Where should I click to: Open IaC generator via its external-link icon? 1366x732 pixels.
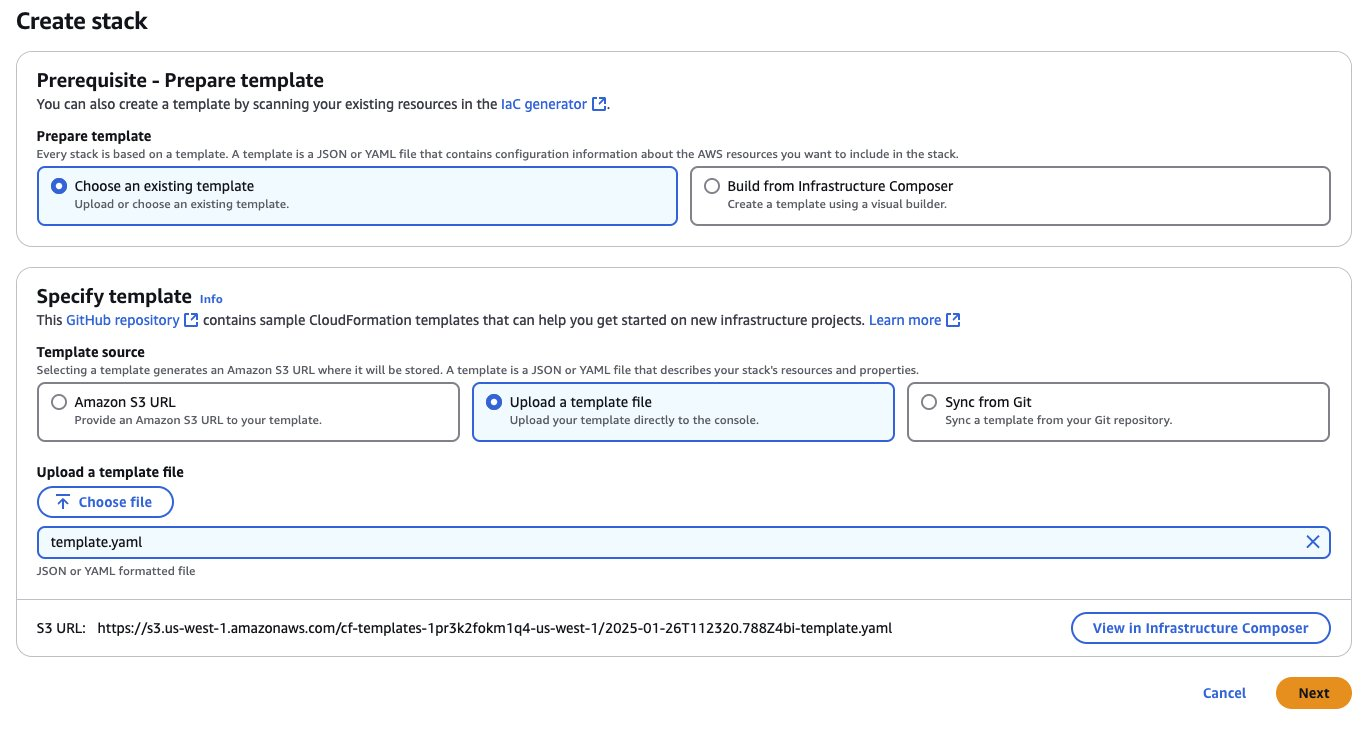click(598, 103)
